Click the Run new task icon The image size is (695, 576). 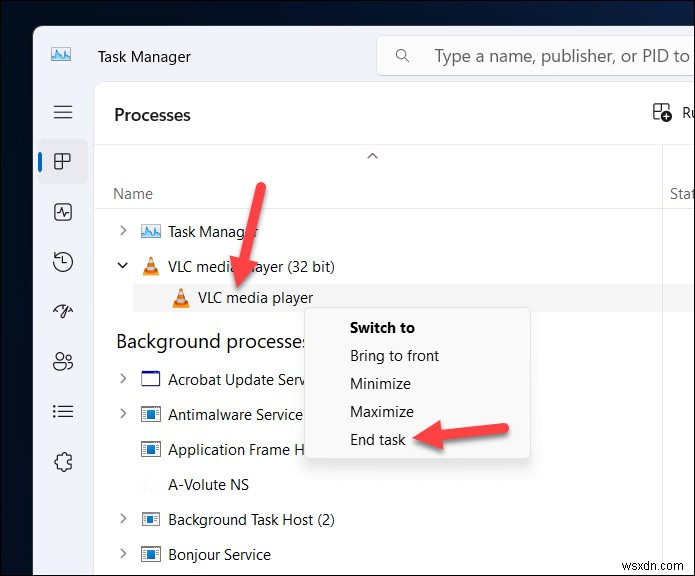pyautogui.click(x=662, y=112)
